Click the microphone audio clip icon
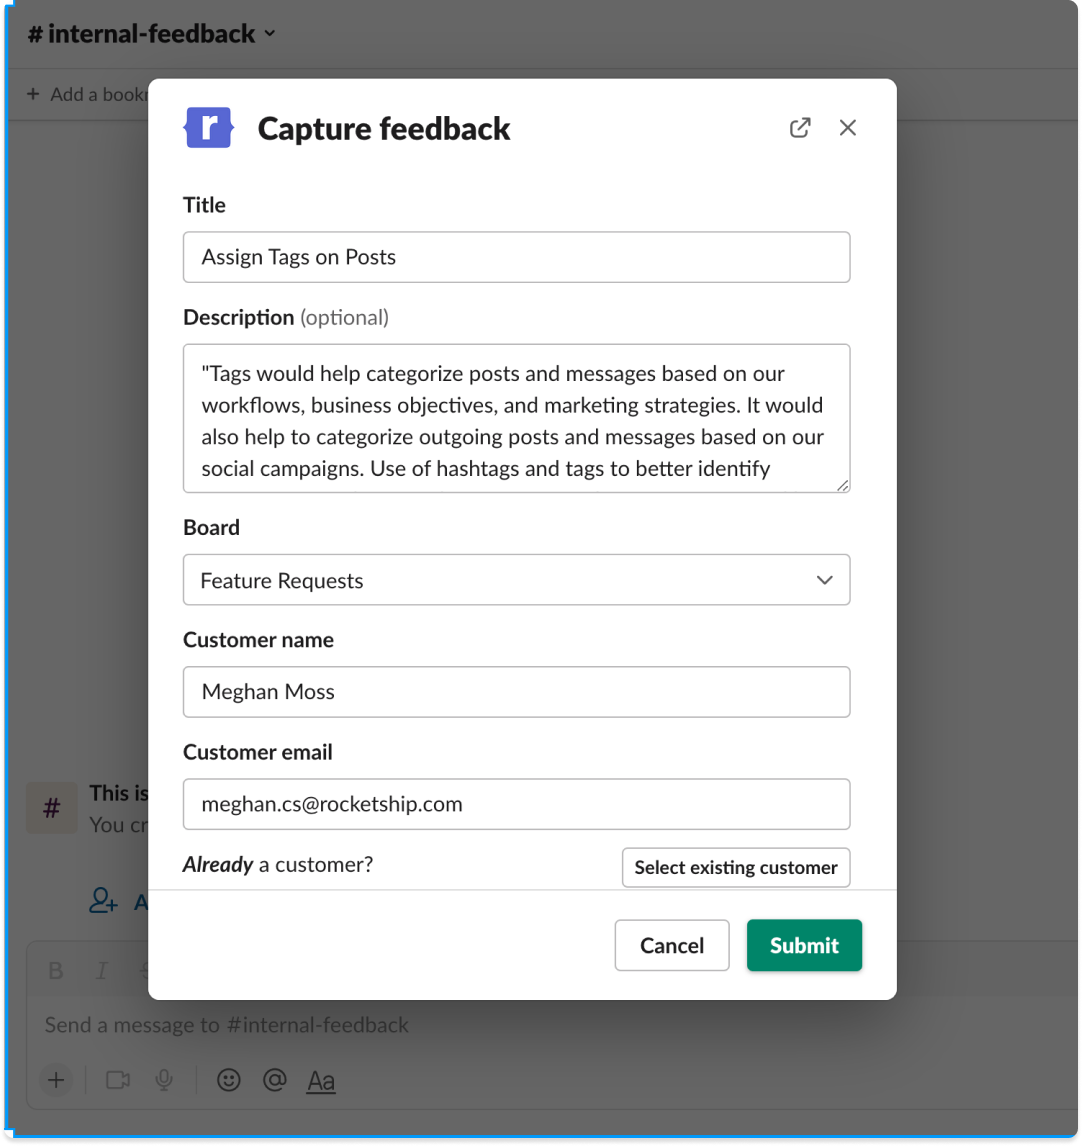Screen dimensions: 1082x1146 [164, 1079]
